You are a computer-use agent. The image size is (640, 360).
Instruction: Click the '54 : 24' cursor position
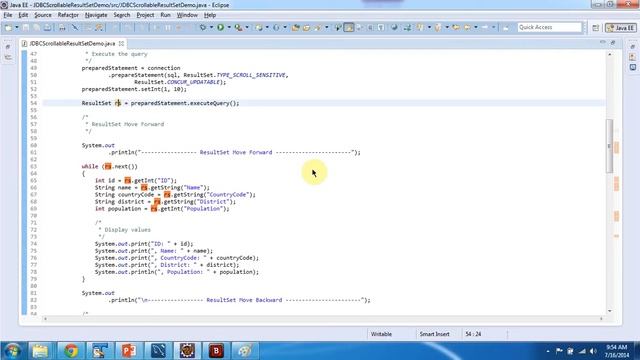473,334
